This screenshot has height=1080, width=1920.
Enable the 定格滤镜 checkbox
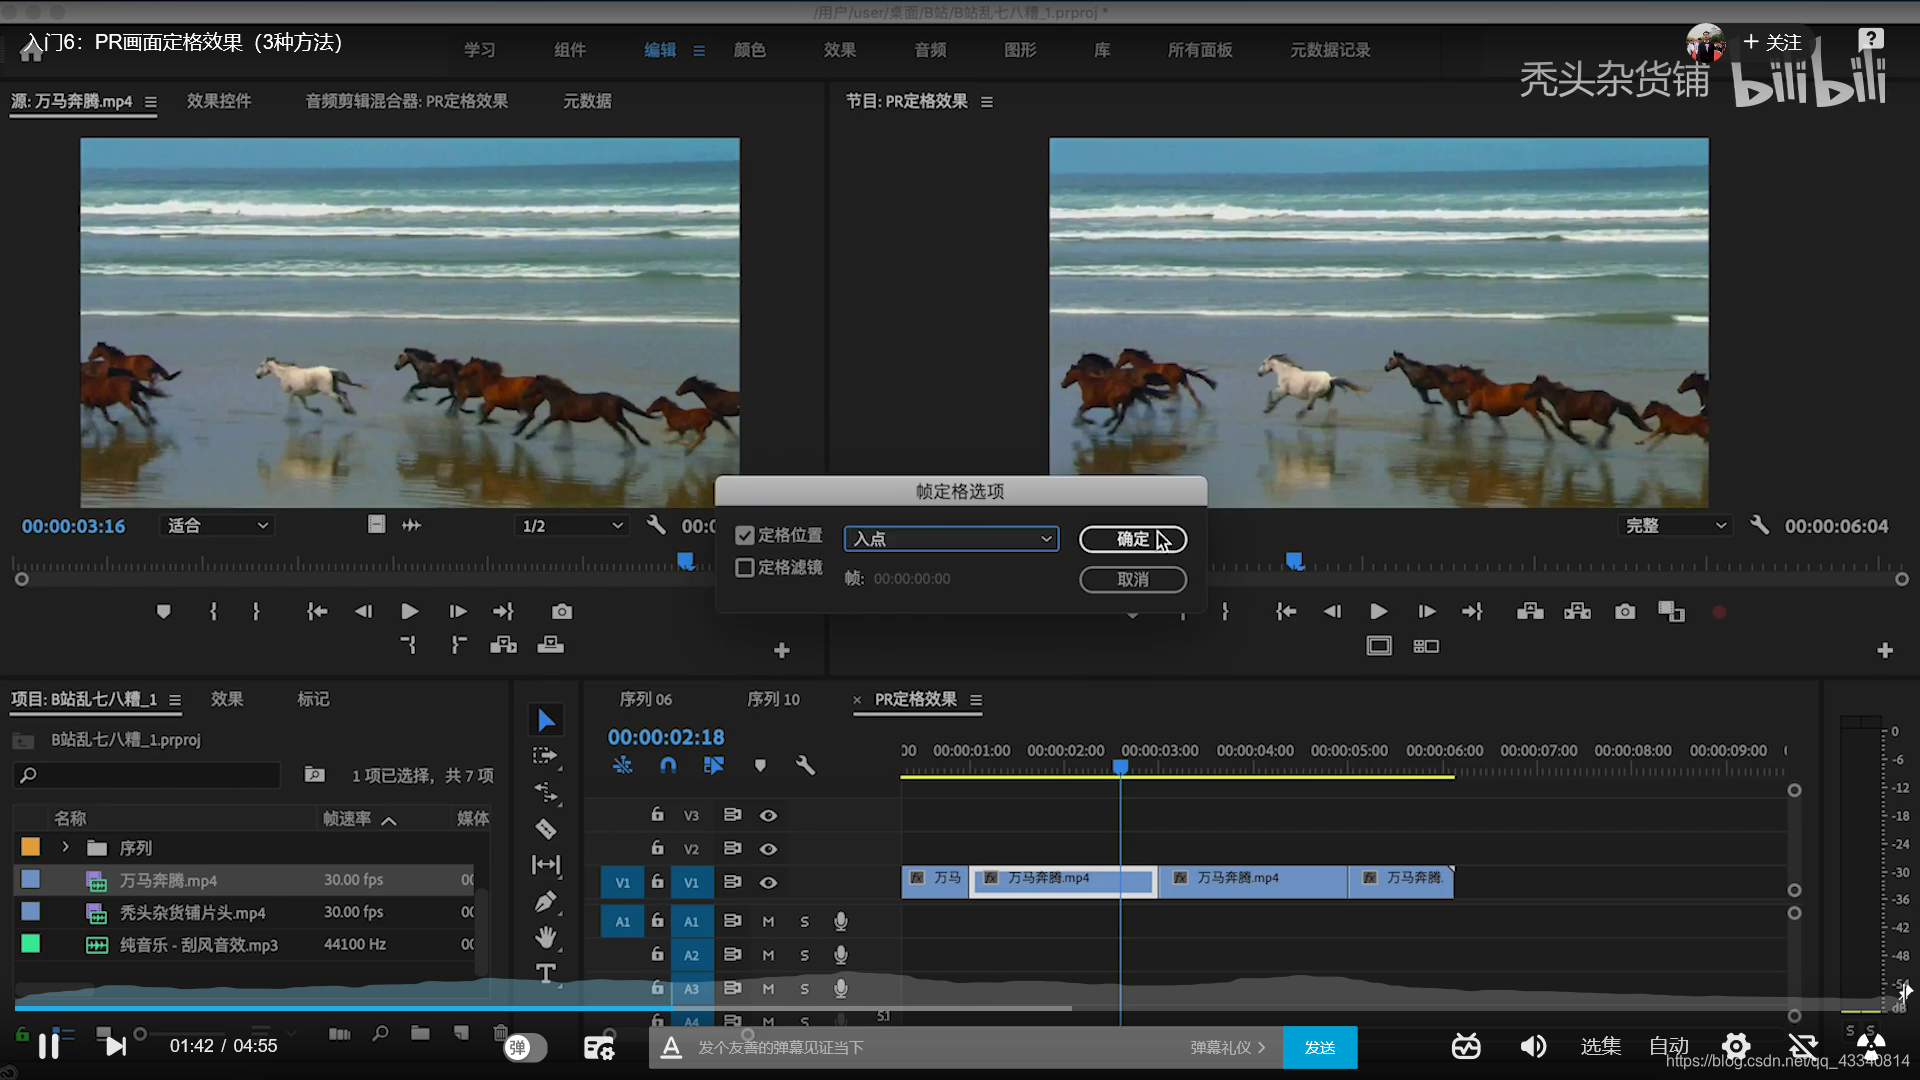click(x=745, y=568)
